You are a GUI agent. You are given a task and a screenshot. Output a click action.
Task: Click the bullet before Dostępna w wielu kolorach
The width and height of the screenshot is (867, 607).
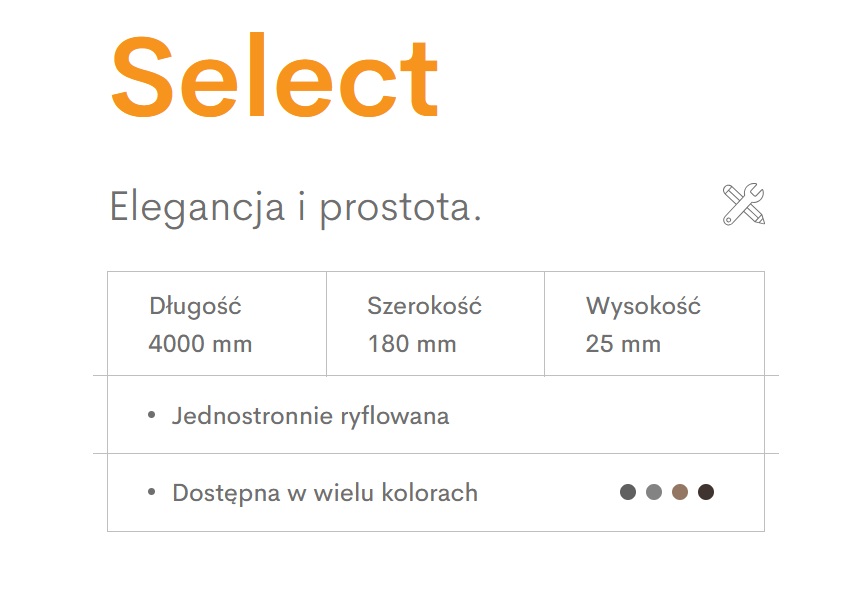[x=152, y=492]
